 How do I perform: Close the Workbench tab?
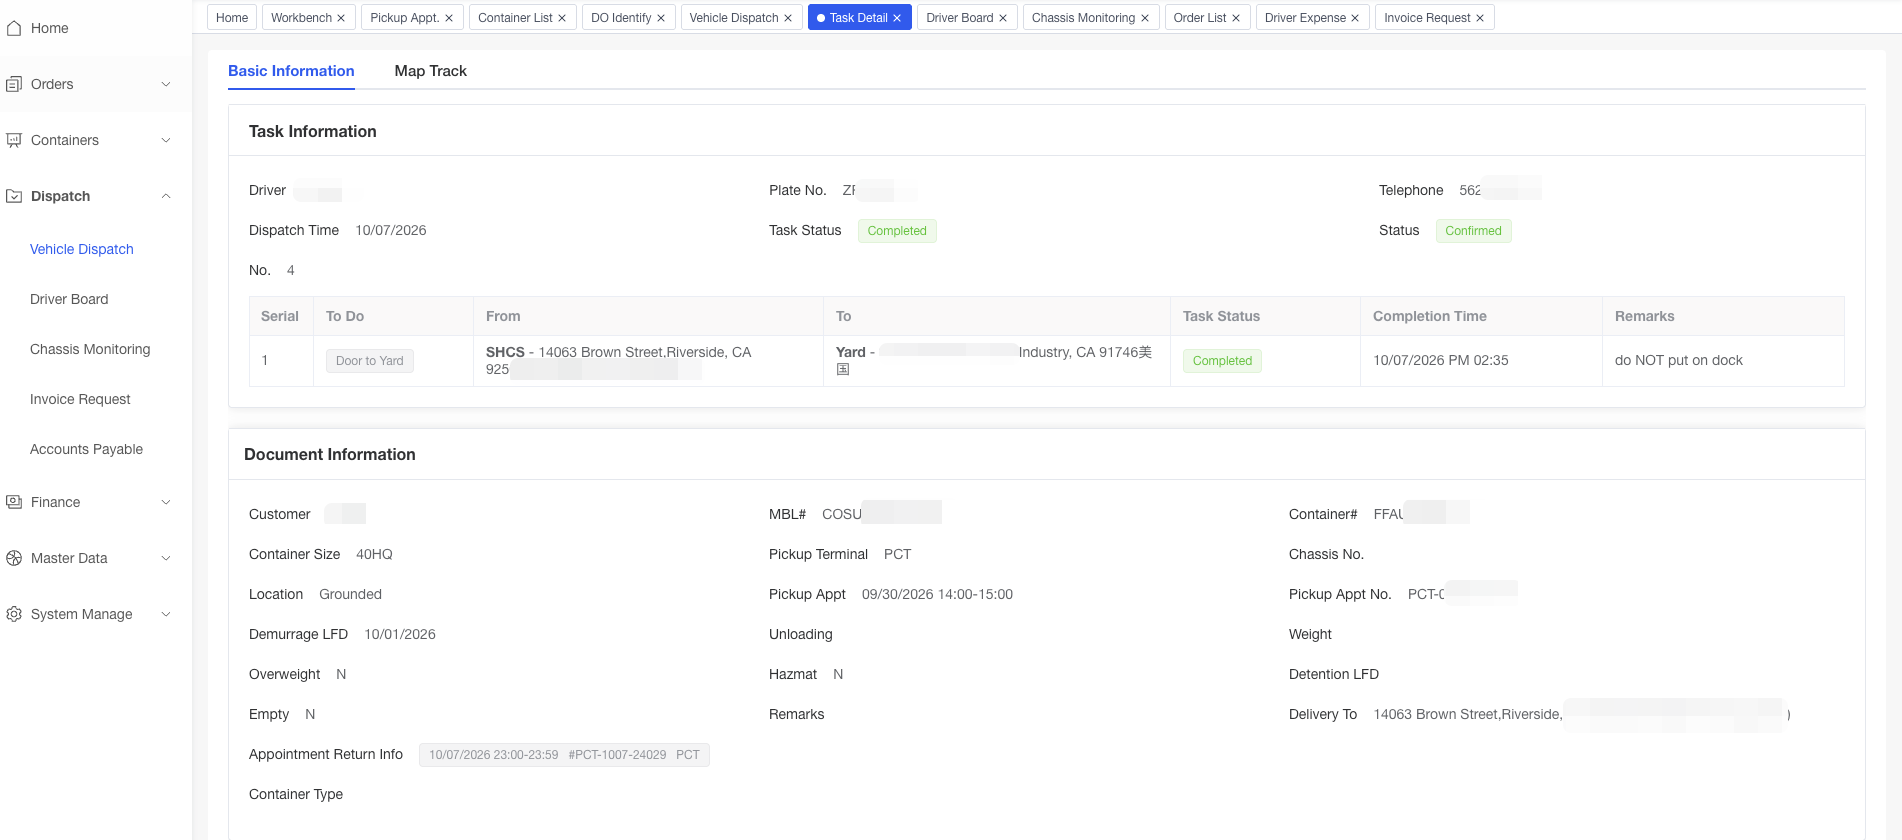341,18
